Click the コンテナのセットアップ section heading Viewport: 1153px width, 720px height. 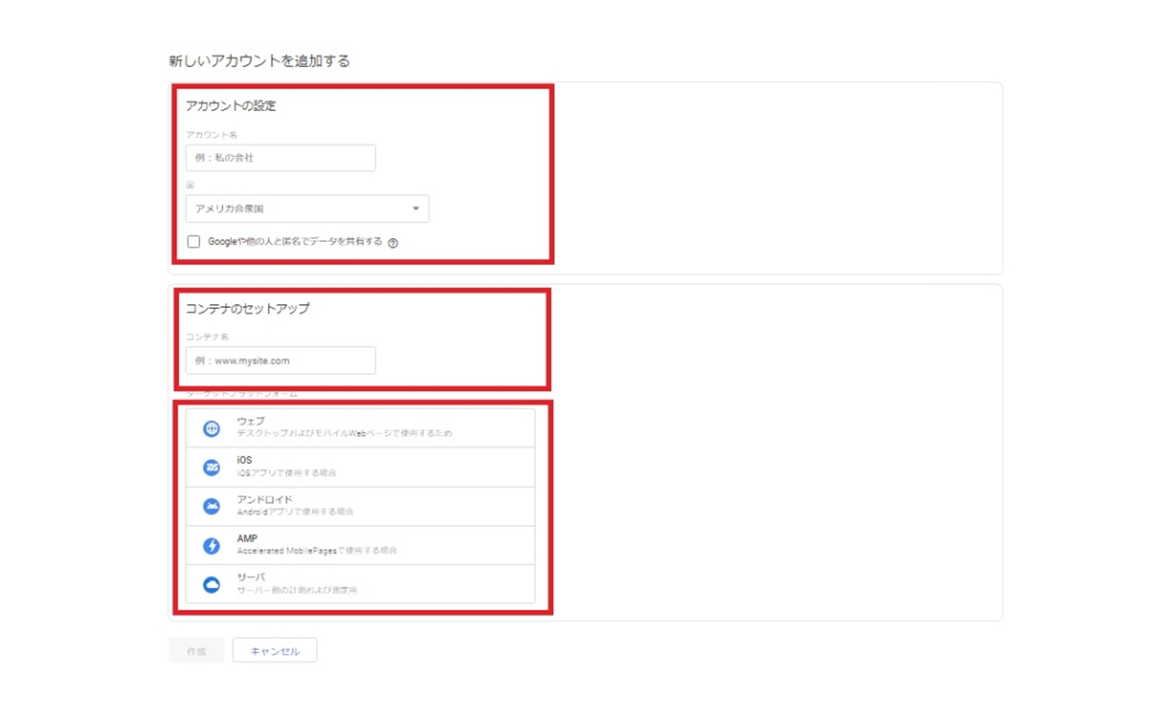tap(248, 309)
